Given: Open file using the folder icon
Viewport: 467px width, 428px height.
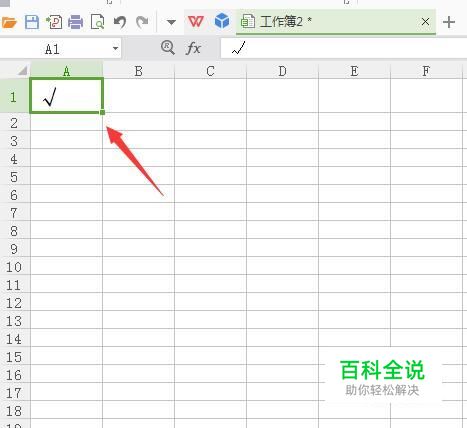Looking at the screenshot, I should pos(9,22).
